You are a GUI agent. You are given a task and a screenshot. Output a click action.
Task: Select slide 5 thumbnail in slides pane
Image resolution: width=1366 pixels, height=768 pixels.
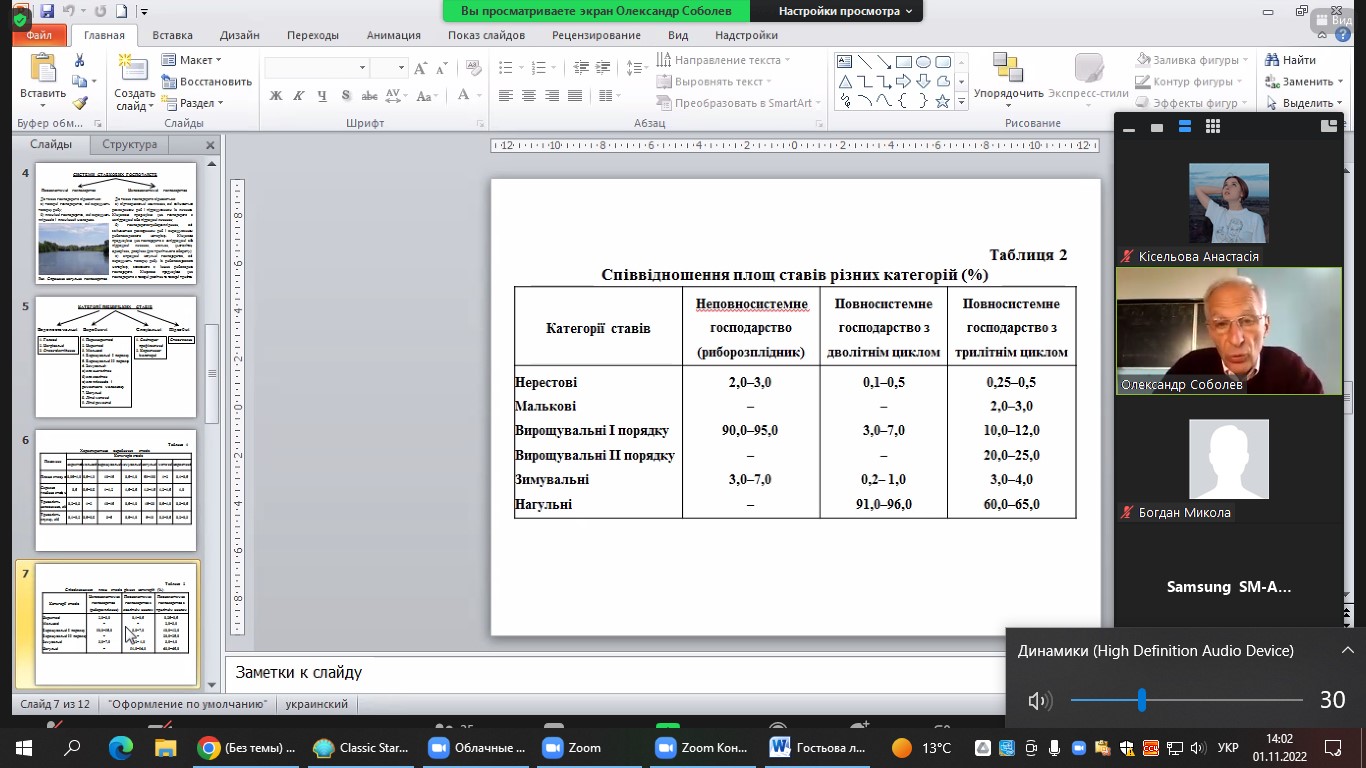pos(116,357)
